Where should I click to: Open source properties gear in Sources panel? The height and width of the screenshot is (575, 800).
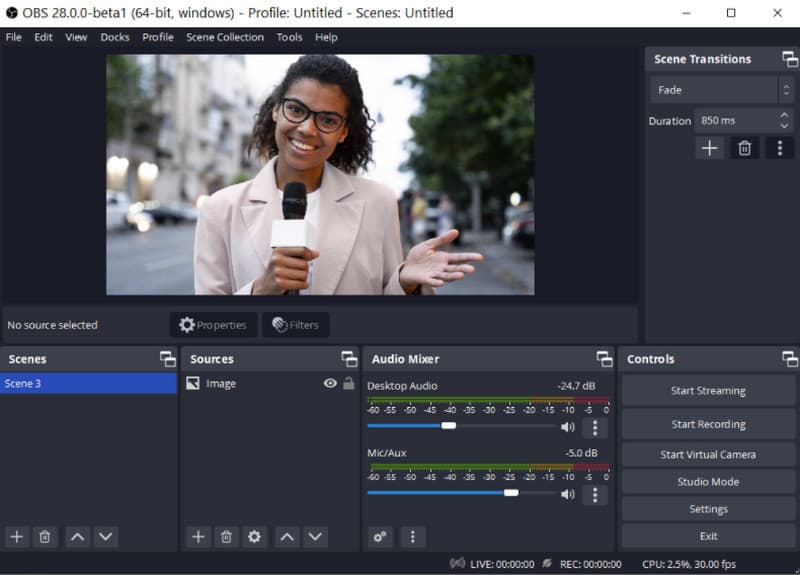click(x=254, y=537)
